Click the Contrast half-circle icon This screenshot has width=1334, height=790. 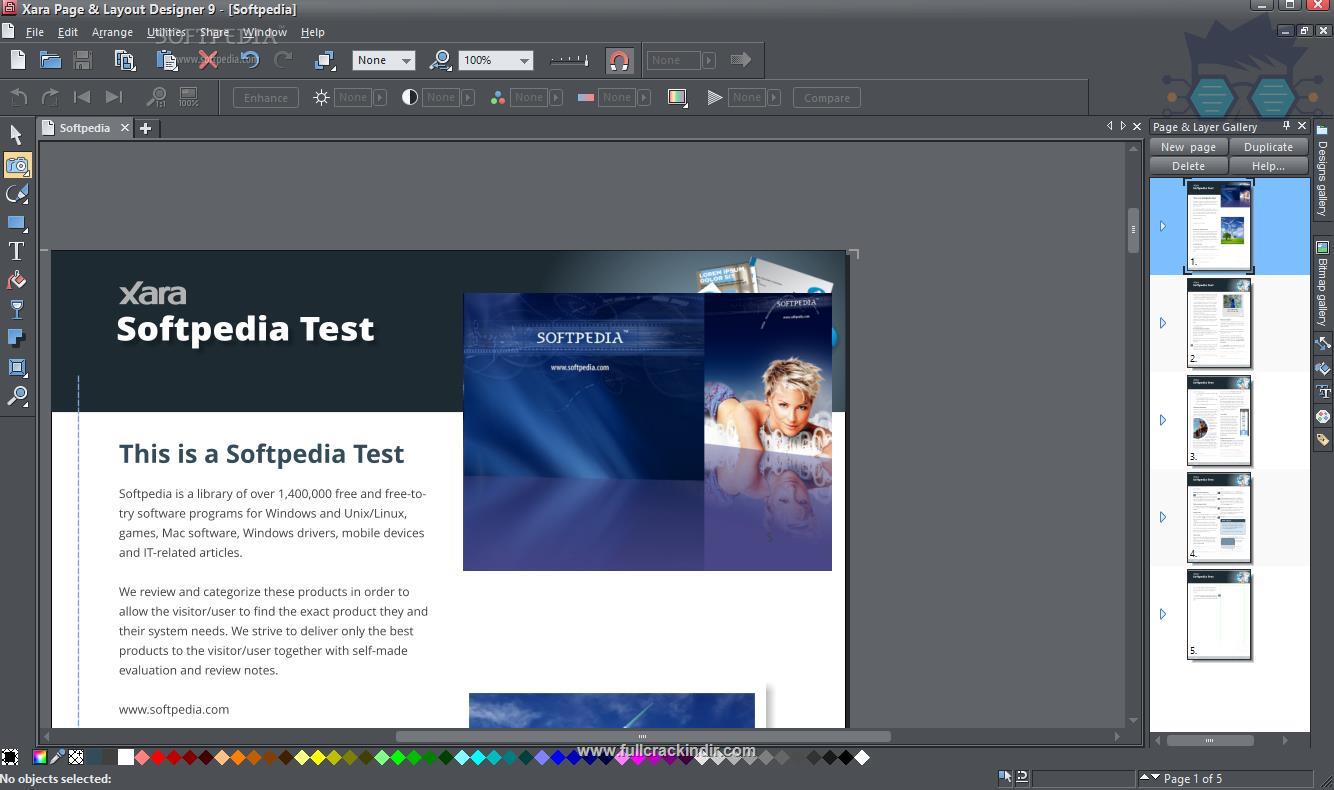pyautogui.click(x=409, y=97)
